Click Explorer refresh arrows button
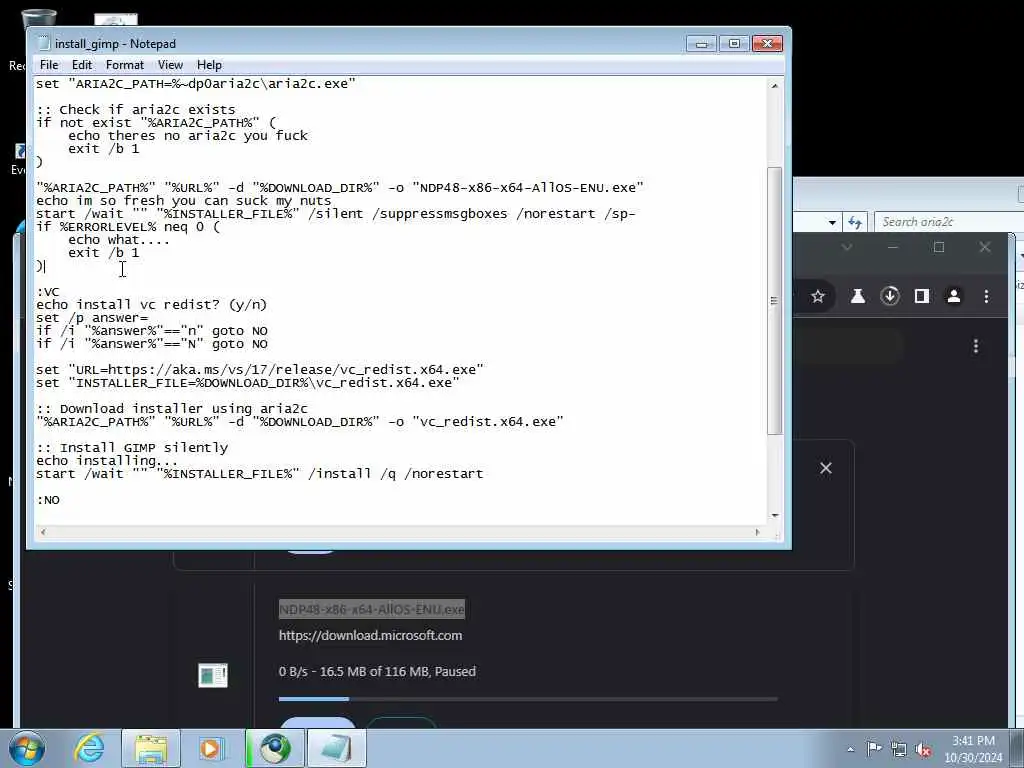 point(855,222)
